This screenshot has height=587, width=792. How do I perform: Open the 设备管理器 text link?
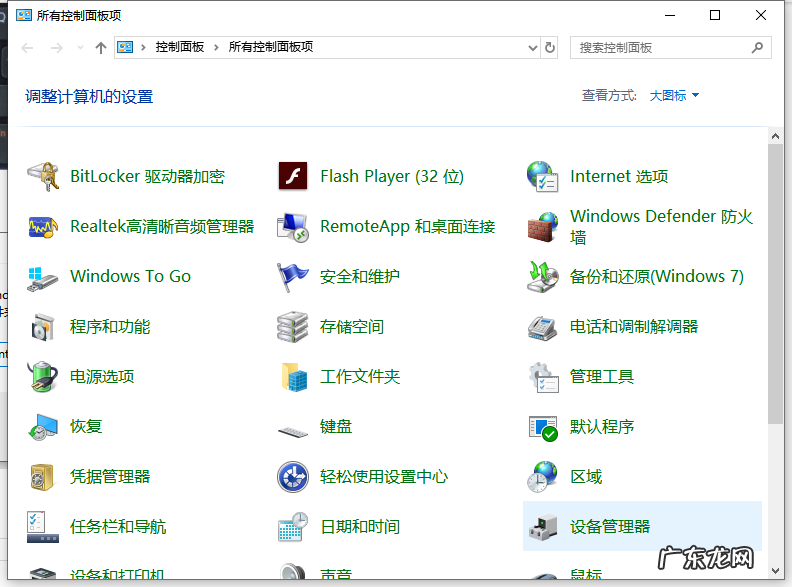610,527
